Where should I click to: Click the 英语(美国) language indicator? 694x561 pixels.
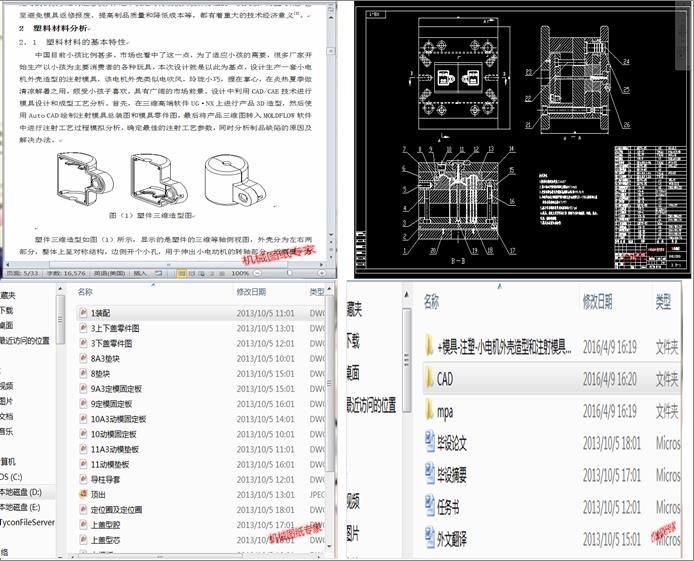pyautogui.click(x=109, y=273)
